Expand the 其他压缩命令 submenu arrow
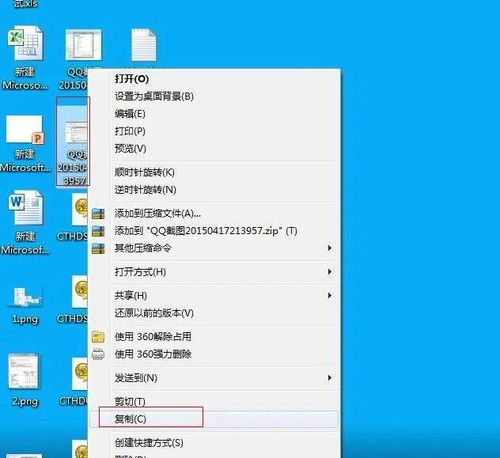The height and width of the screenshot is (458, 500). click(329, 248)
